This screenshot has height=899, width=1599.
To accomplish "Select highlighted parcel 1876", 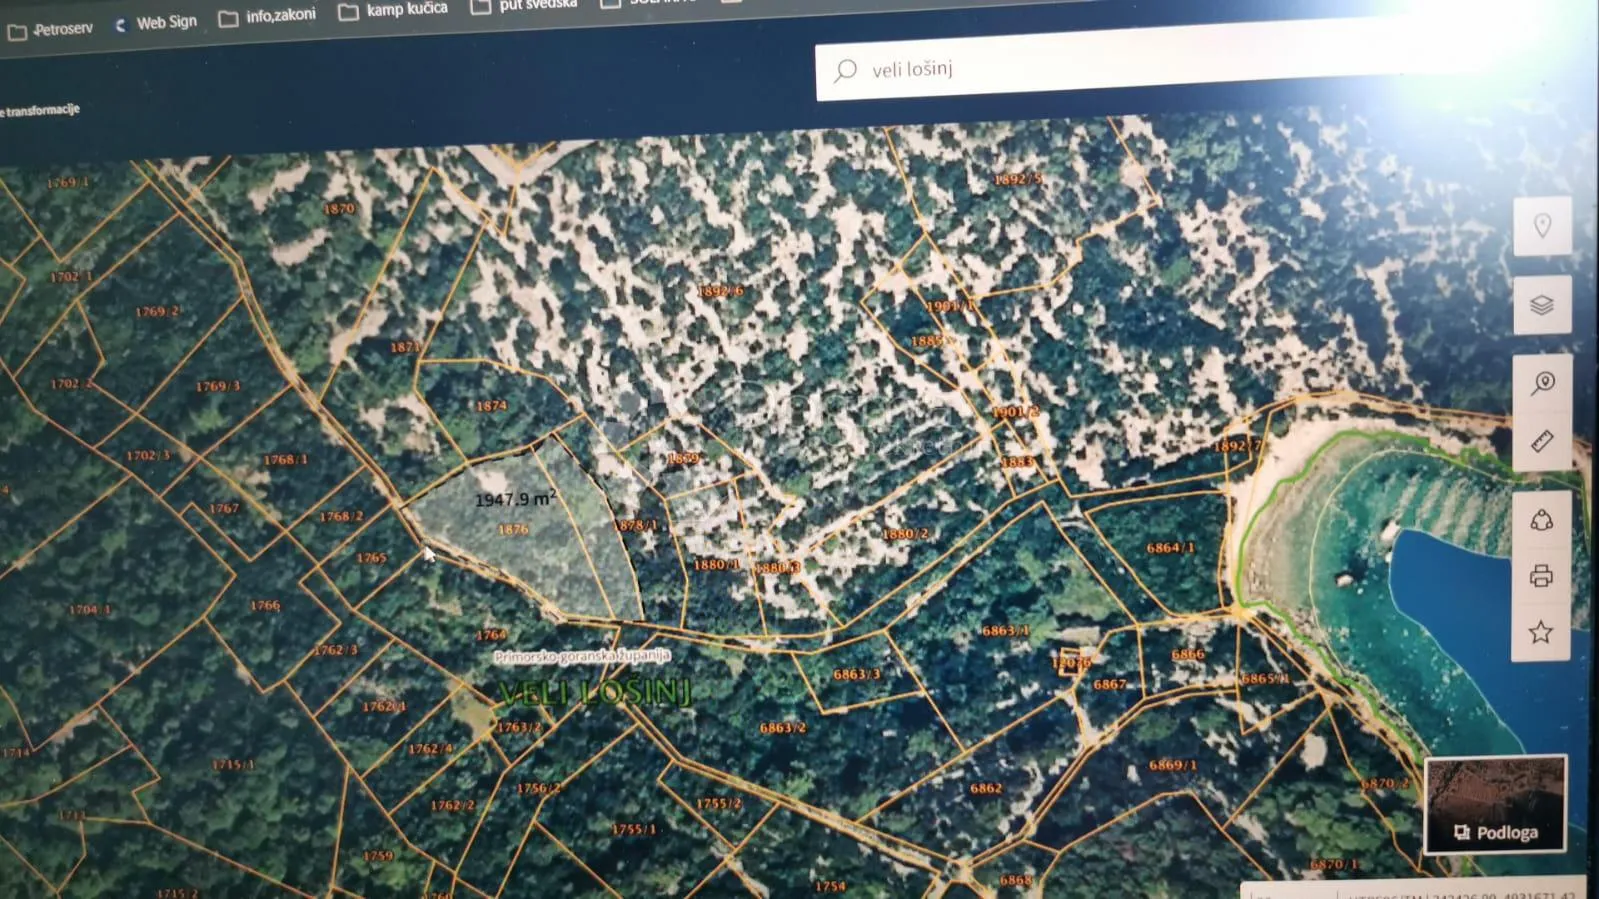I will (x=513, y=529).
